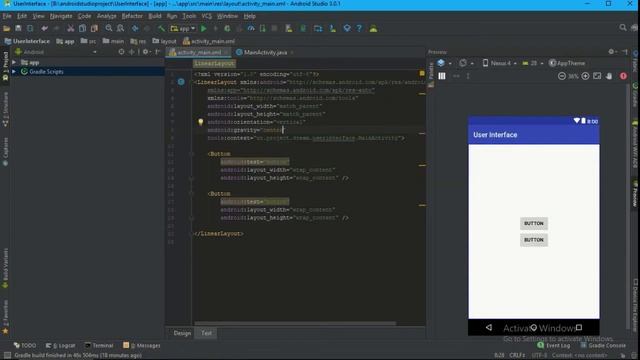Click the Replace toolbar icon
This screenshot has width=640, height=360.
coord(120,29)
